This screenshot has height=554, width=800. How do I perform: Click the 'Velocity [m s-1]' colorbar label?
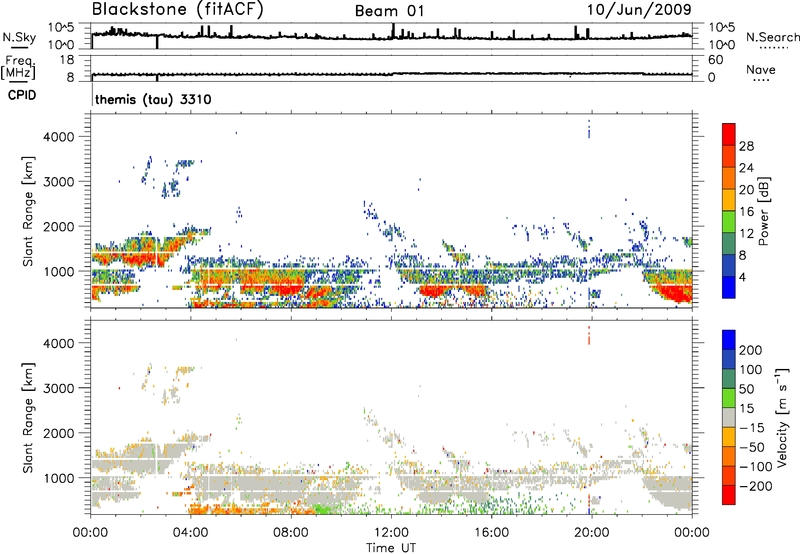click(782, 417)
